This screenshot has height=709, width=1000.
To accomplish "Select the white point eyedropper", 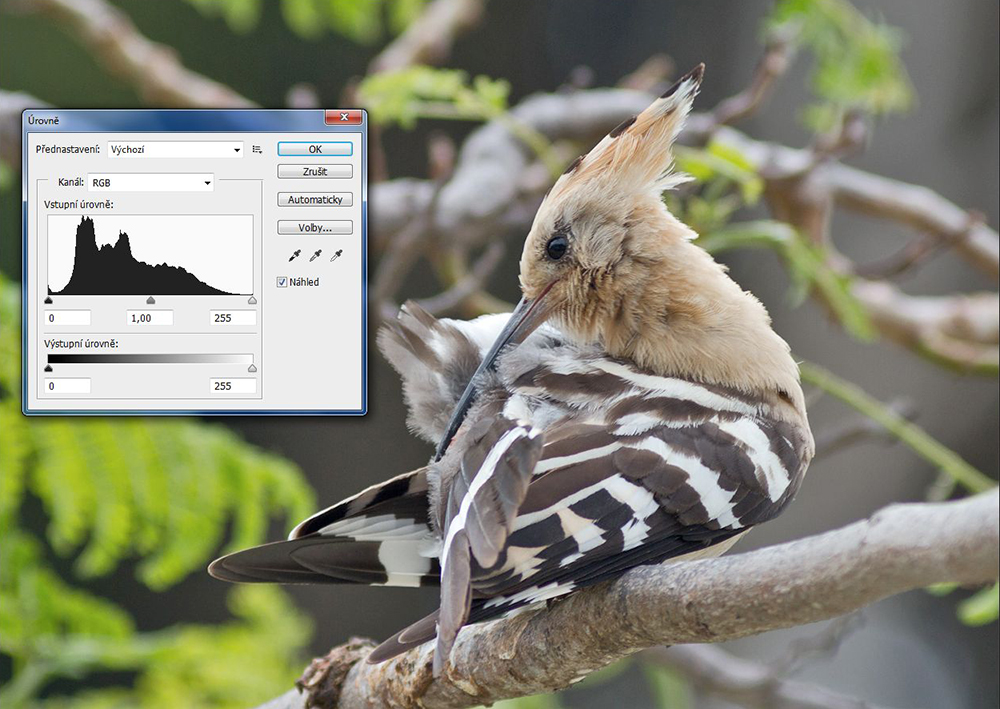I will (336, 256).
